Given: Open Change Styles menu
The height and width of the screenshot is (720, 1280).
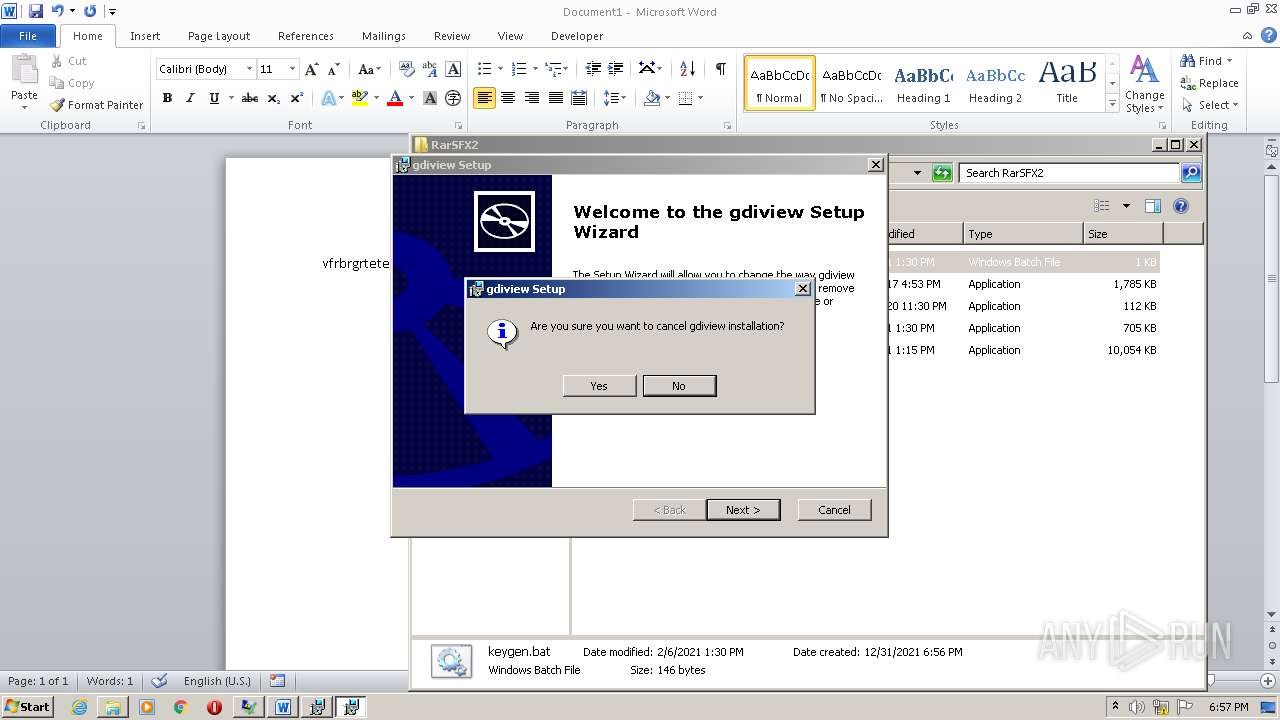Looking at the screenshot, I should pyautogui.click(x=1144, y=84).
